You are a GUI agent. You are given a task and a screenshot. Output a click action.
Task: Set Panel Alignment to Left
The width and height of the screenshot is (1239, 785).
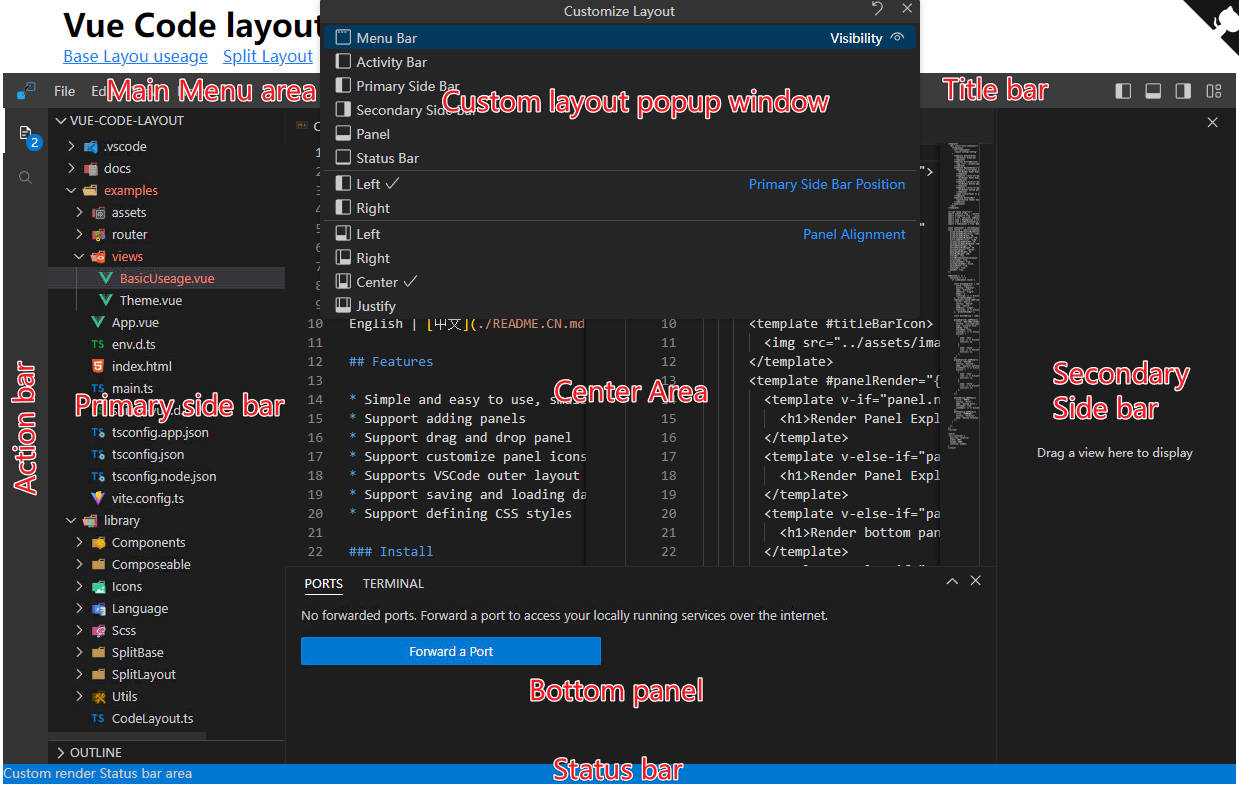[620, 234]
